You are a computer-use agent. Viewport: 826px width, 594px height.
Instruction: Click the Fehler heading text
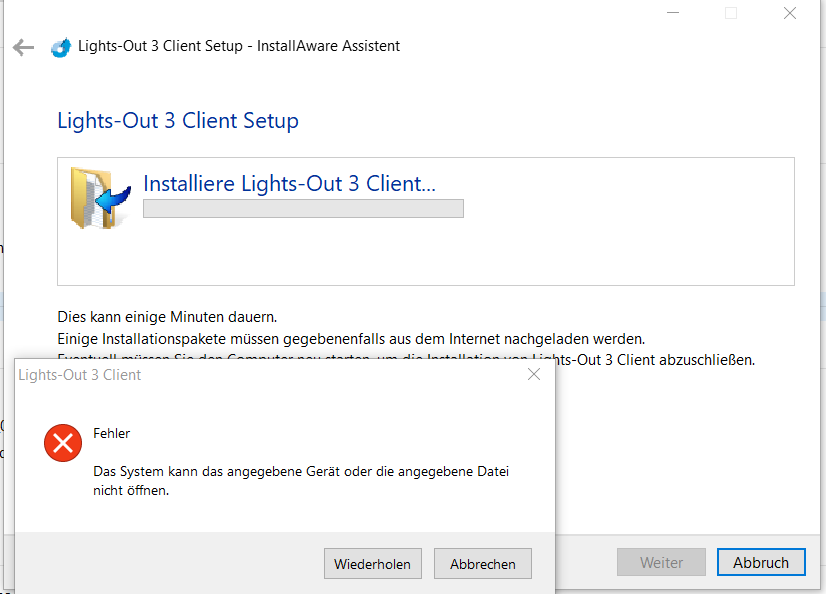(111, 434)
